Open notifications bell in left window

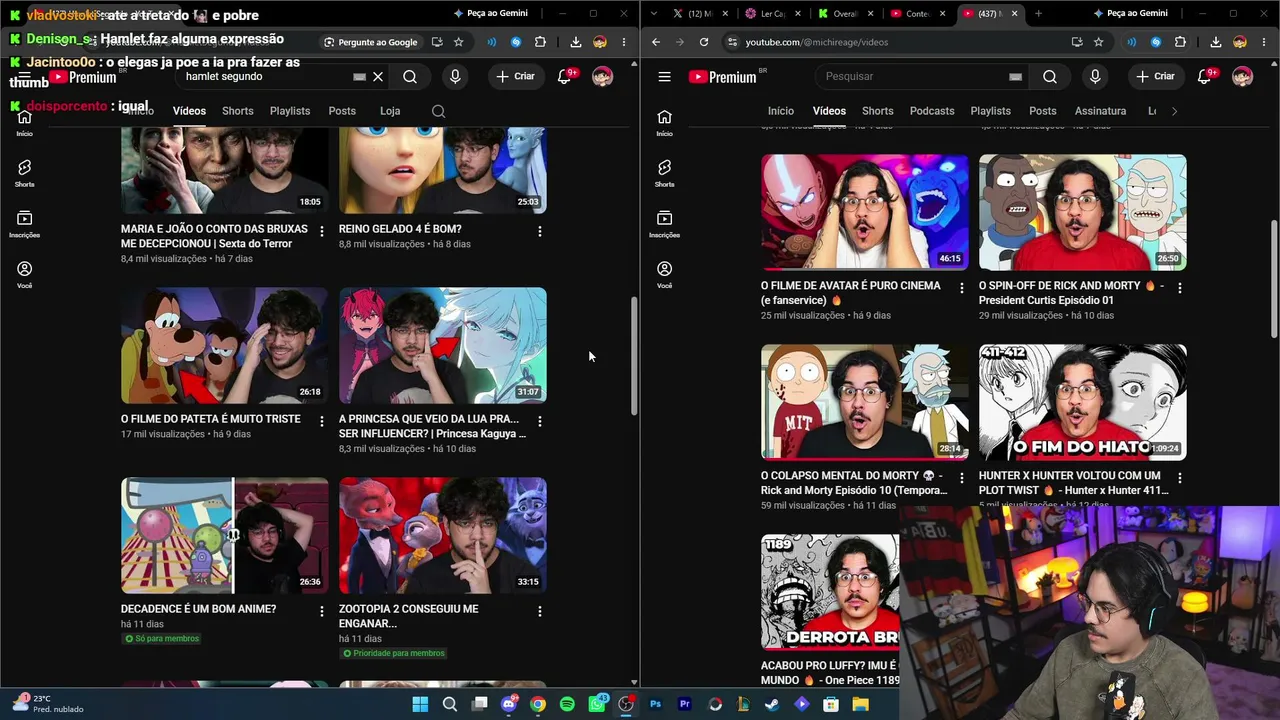pos(565,77)
